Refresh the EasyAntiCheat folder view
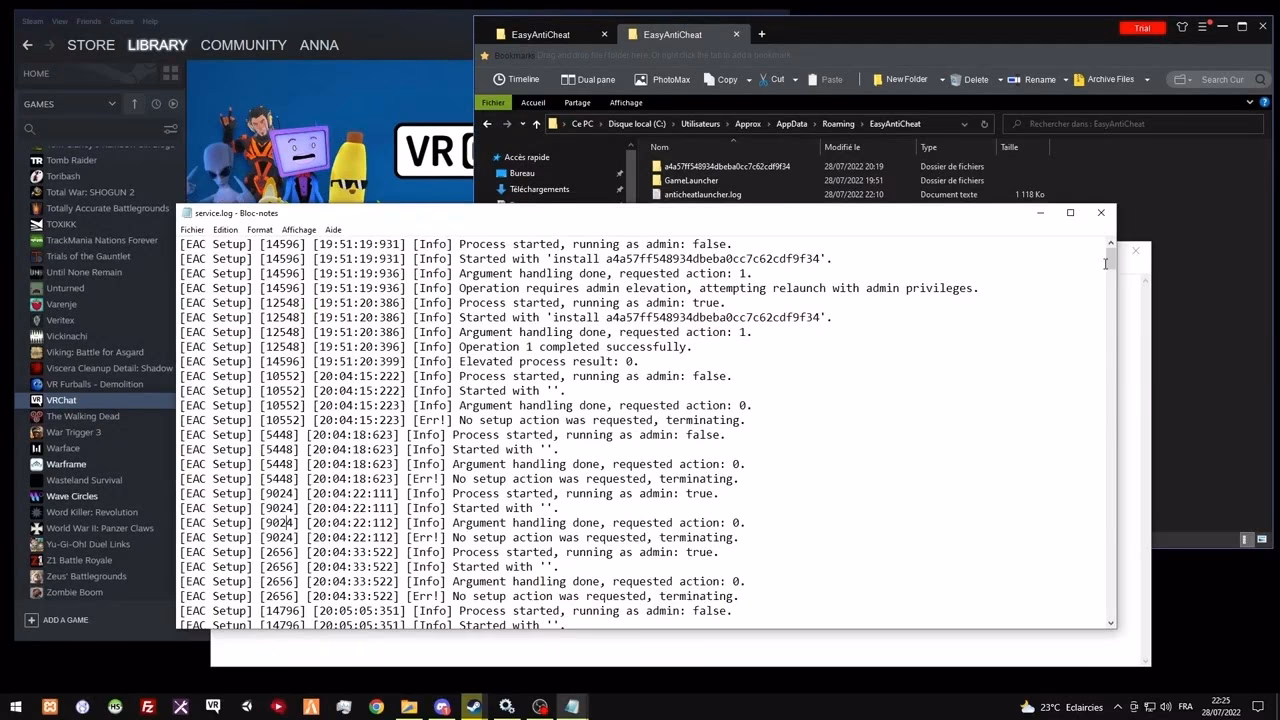Screen dimensions: 1280x720 coord(984,124)
